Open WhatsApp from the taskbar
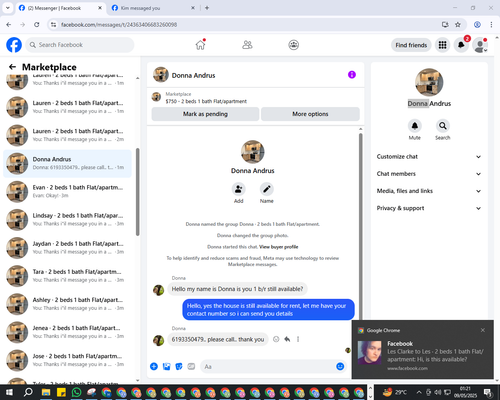The image size is (500, 400). click(76, 392)
